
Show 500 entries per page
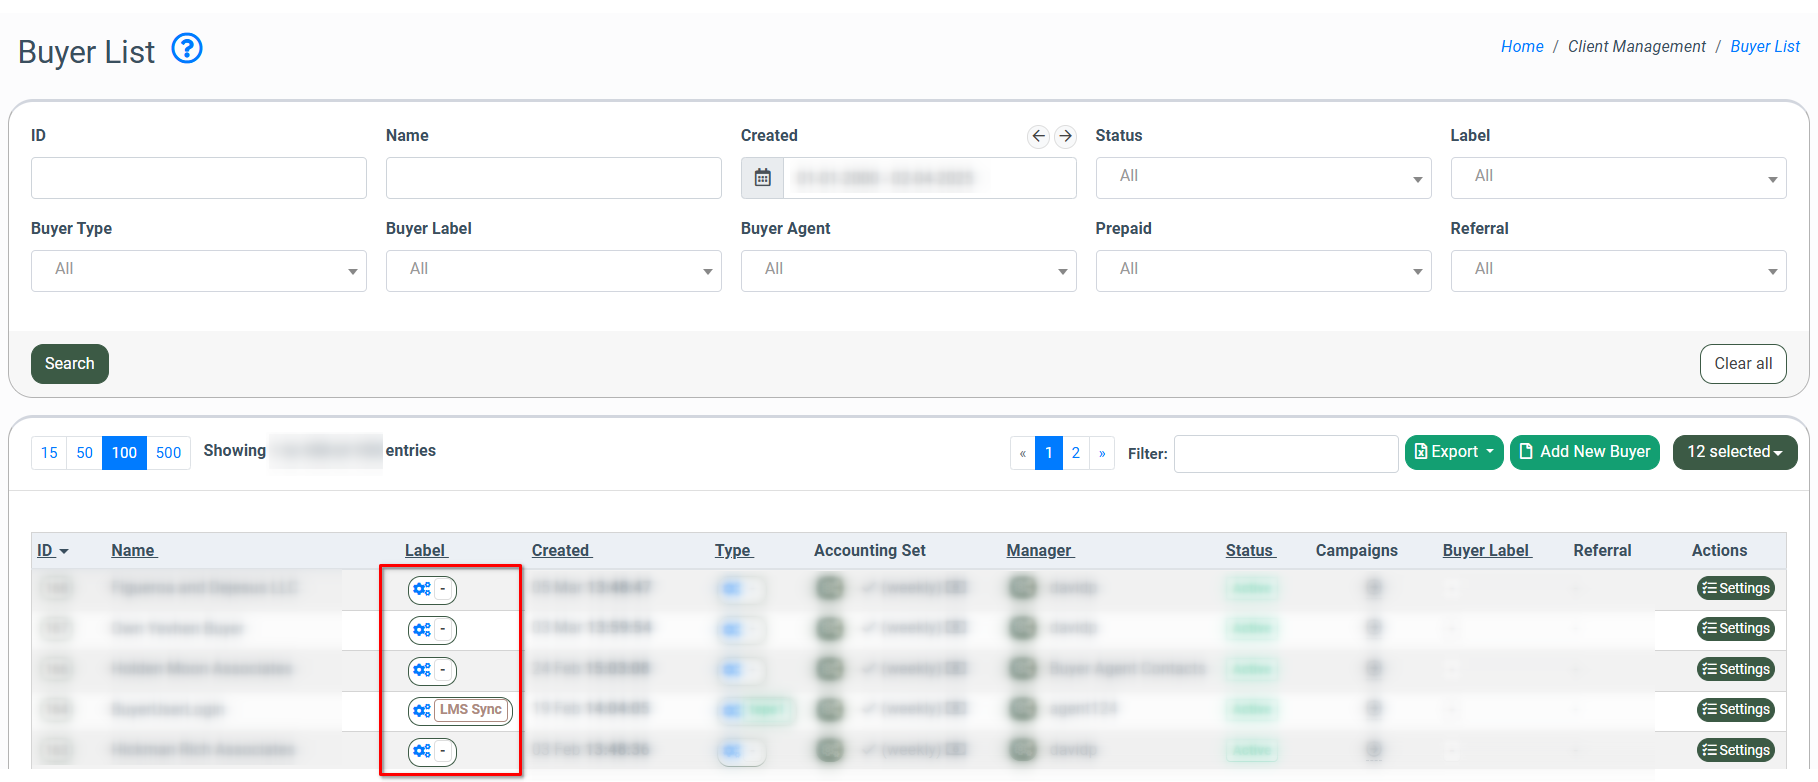coord(168,453)
